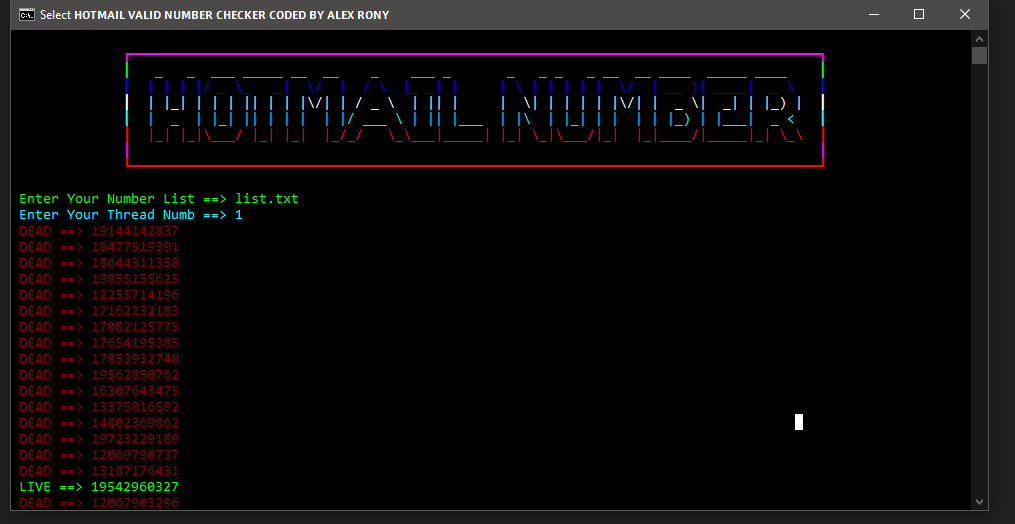Select DEAD number 19855155625
Viewport: 1015px width, 524px height.
coord(135,279)
